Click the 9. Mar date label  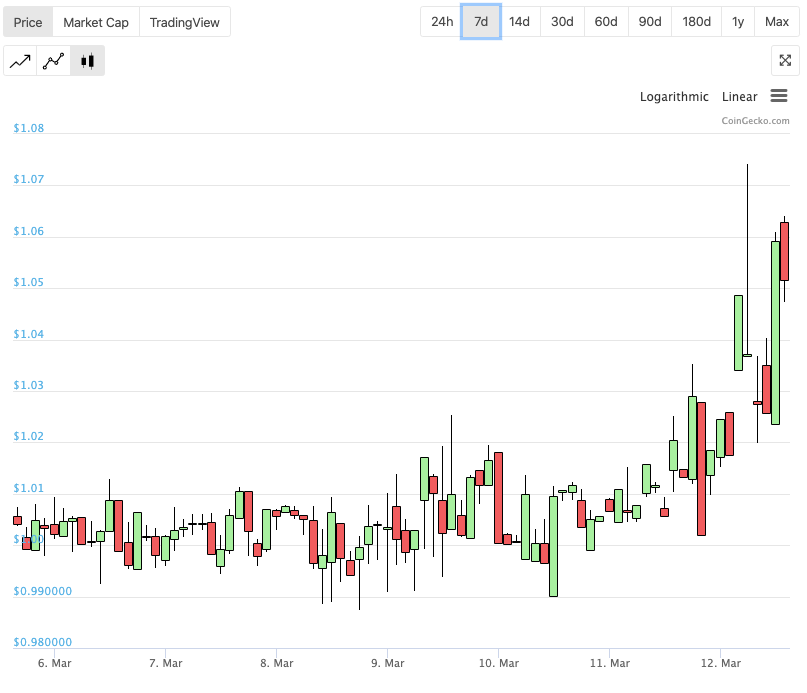coord(388,663)
